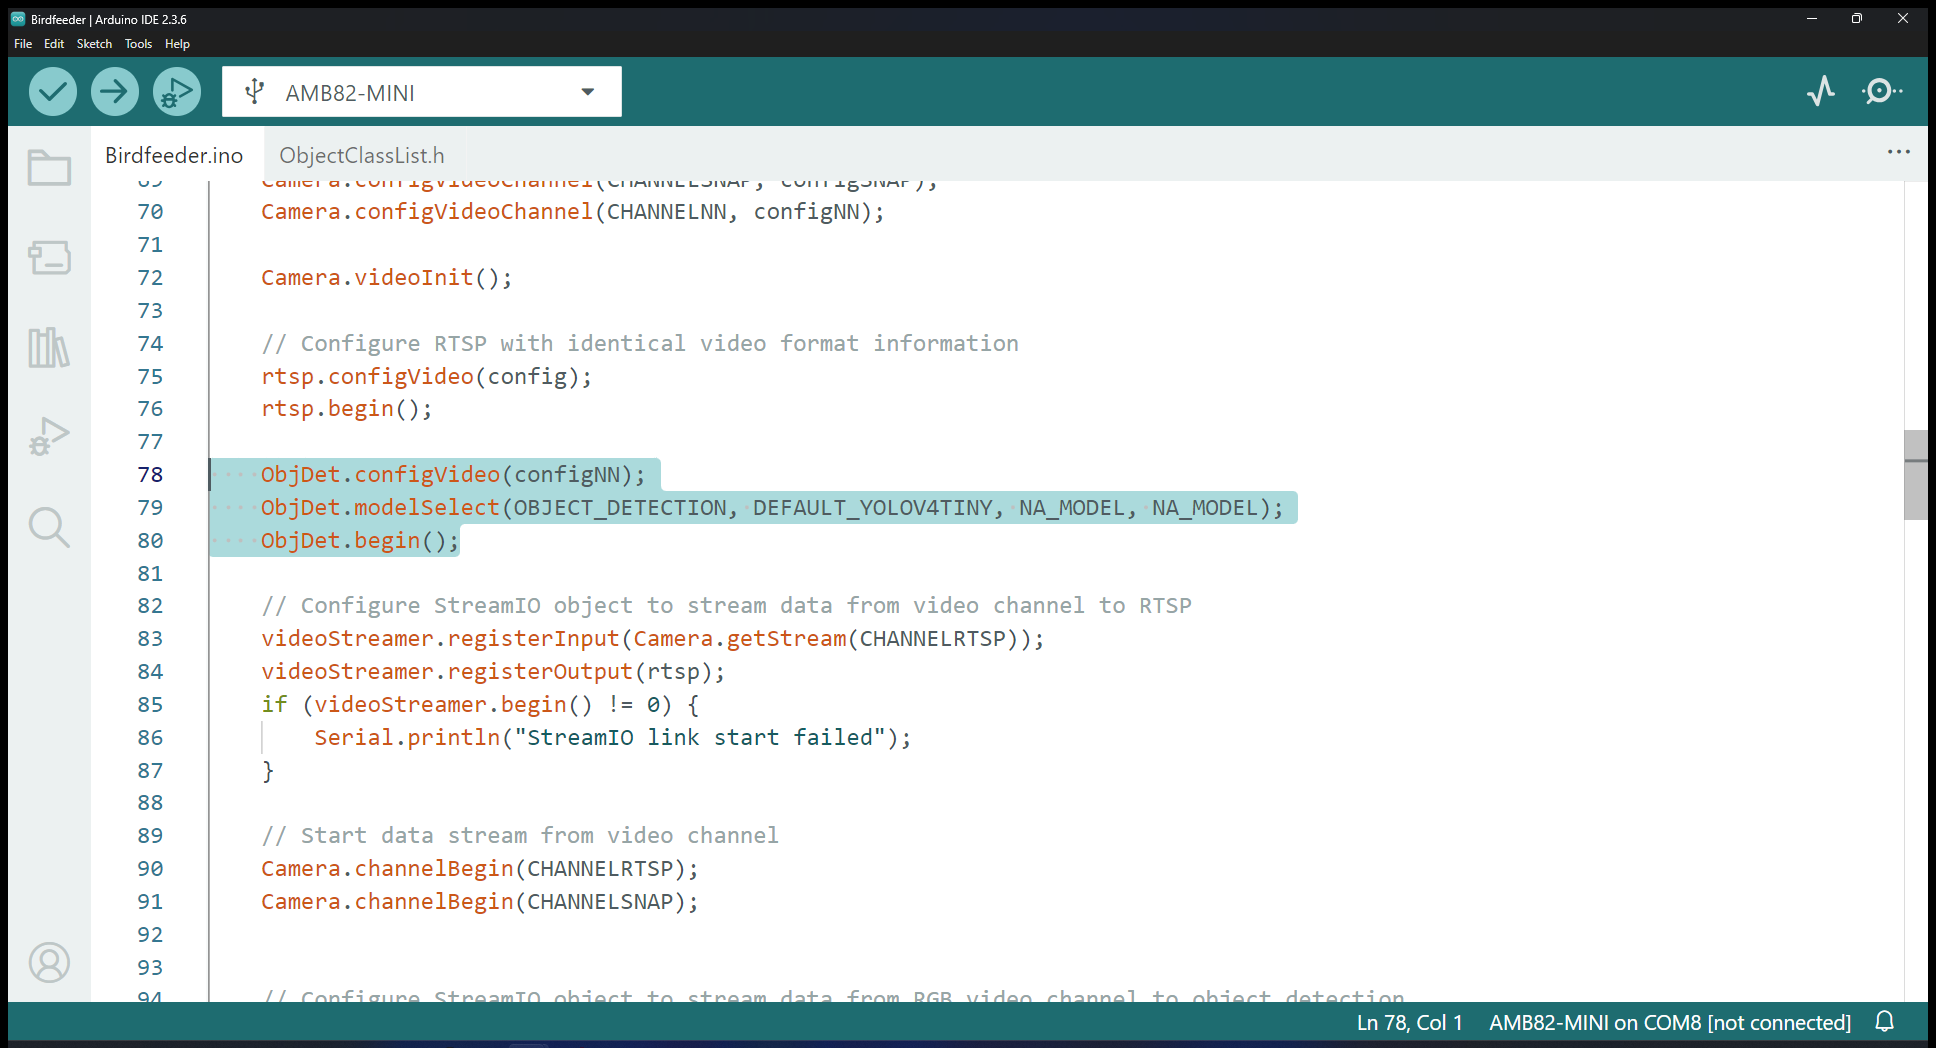Open the Debug sidebar panel
Screen dimensions: 1936x1048
click(49, 436)
